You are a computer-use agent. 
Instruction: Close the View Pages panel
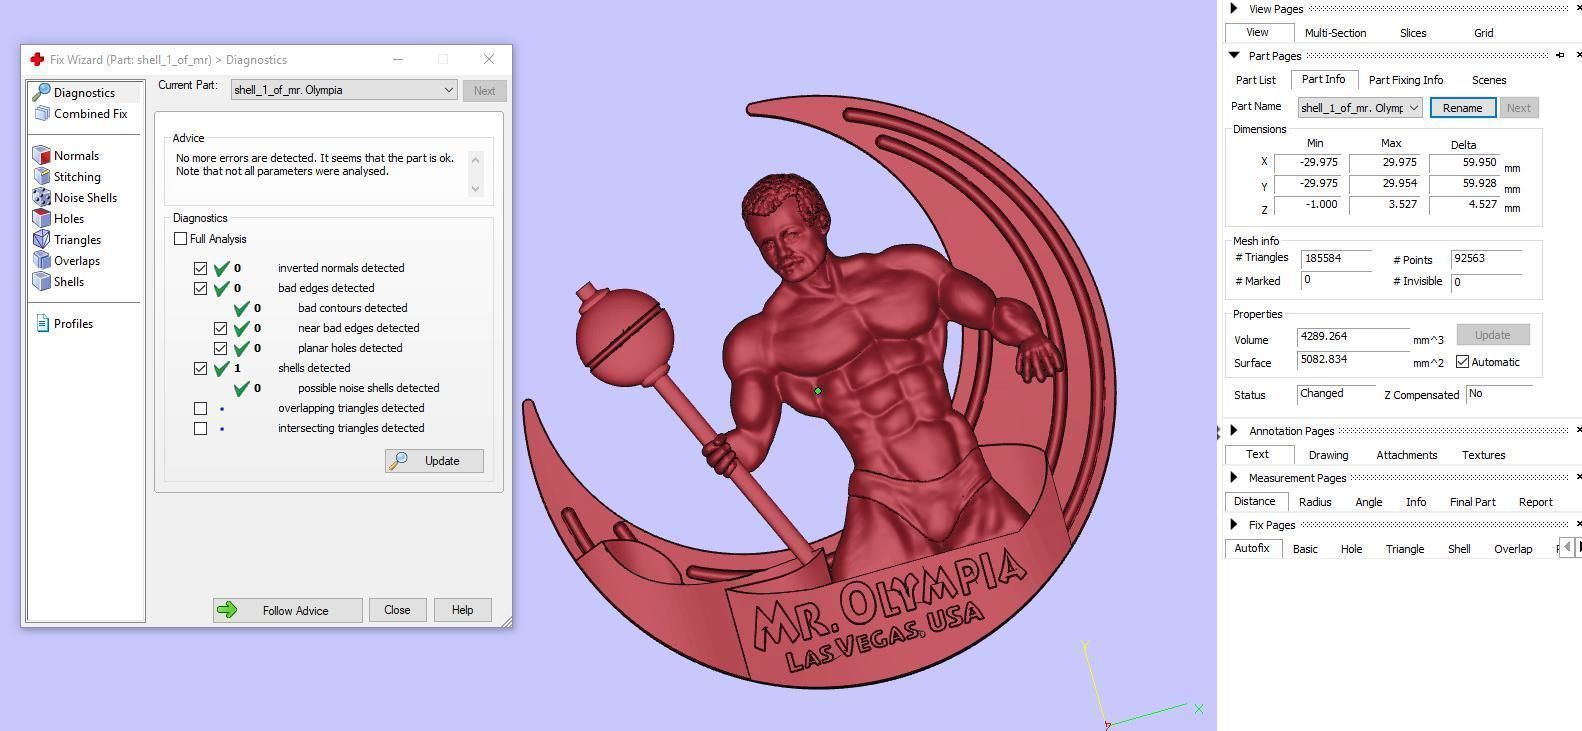(1578, 8)
